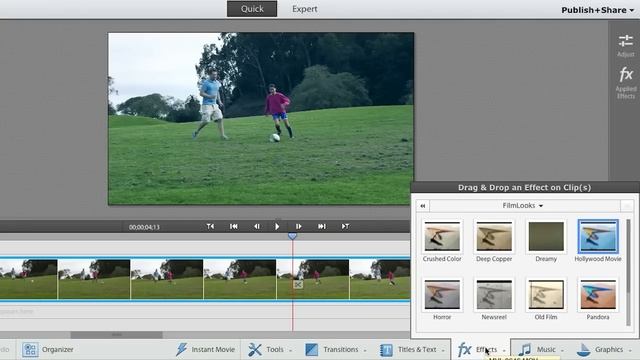
Task: Click the Titles & Text icon
Action: pos(386,350)
